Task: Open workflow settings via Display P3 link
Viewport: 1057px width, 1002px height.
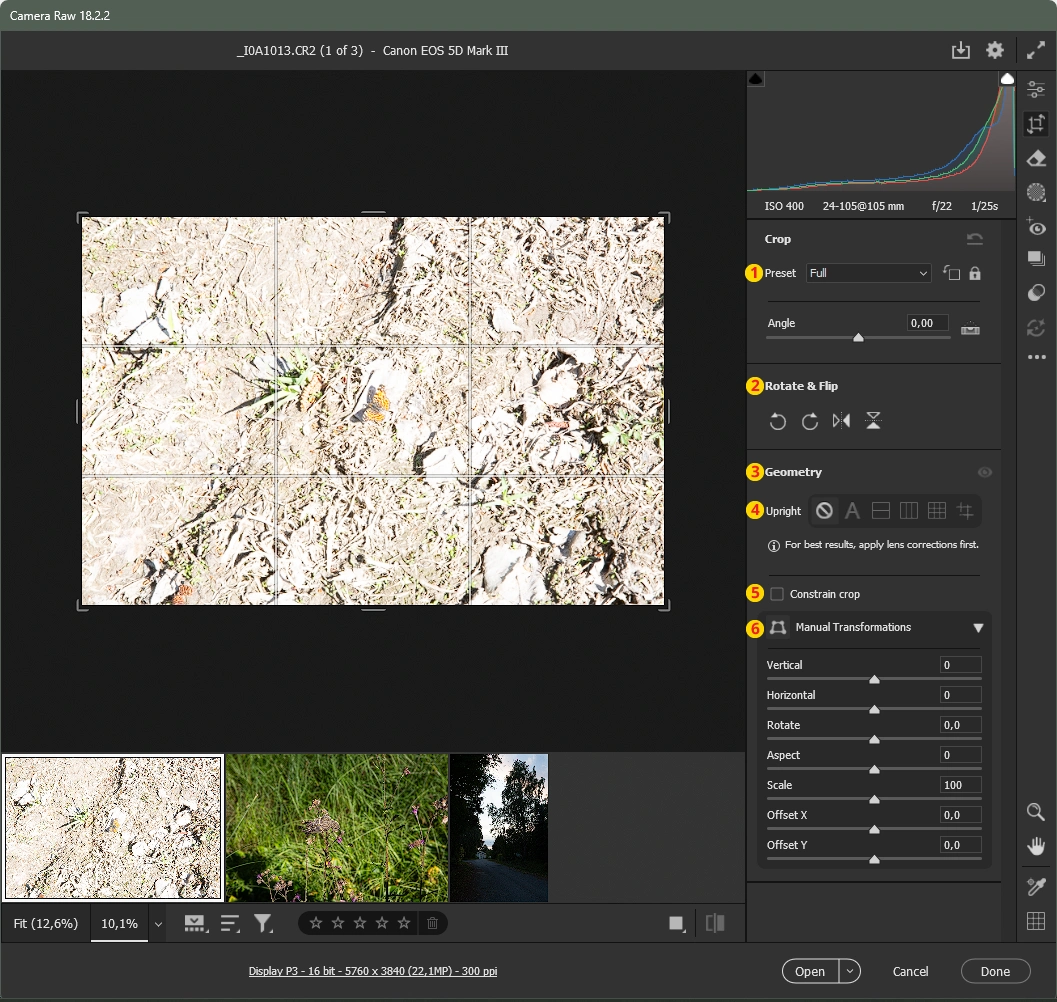Action: [373, 971]
